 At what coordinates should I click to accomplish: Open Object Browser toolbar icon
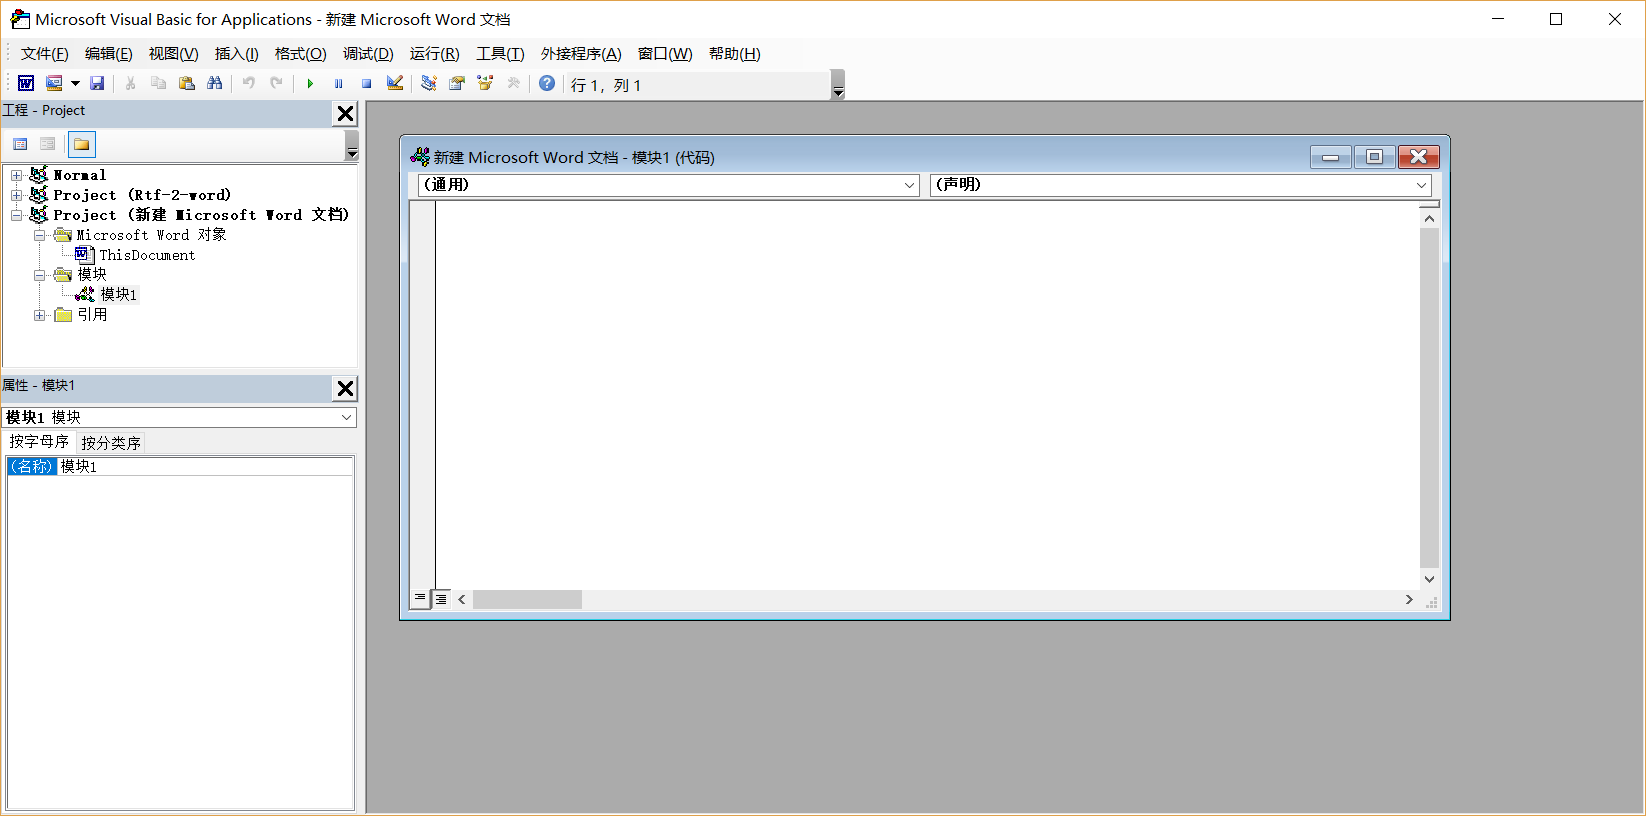tap(485, 83)
